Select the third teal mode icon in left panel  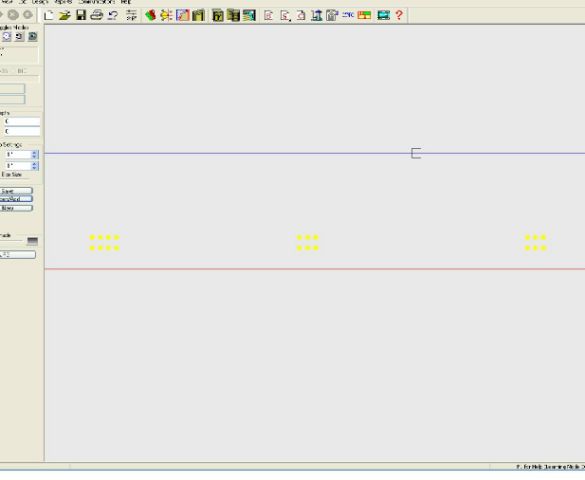pyautogui.click(x=32, y=36)
